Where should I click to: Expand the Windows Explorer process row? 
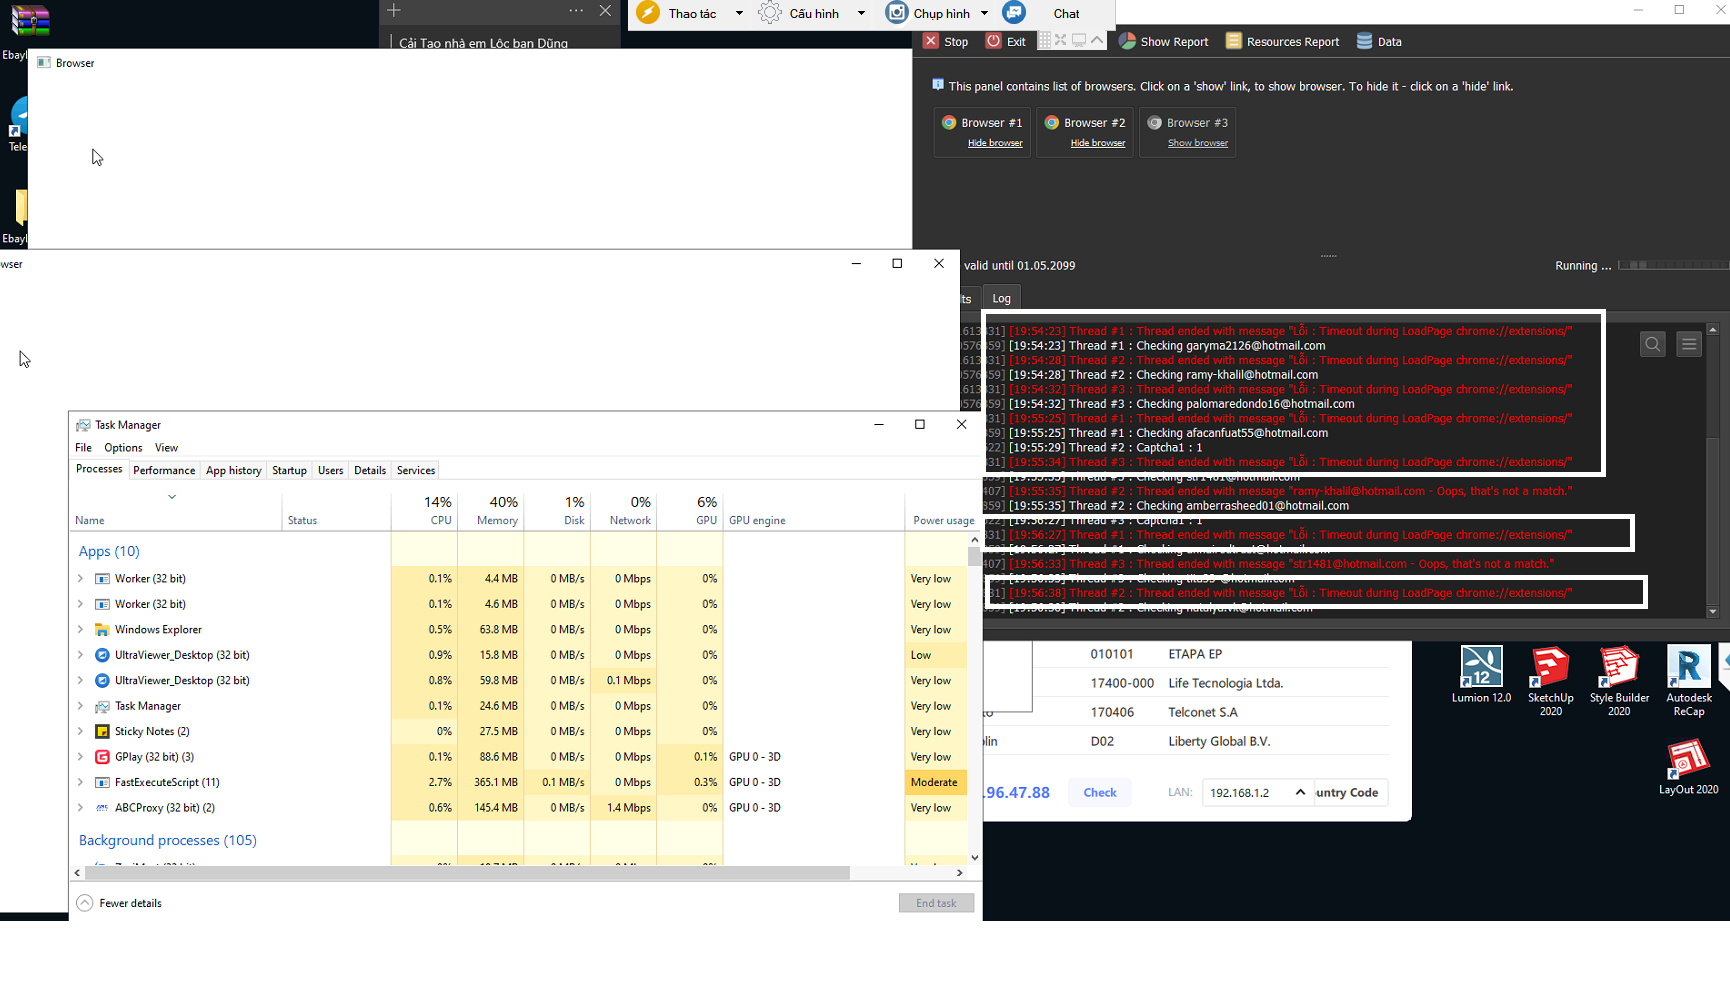tap(80, 630)
